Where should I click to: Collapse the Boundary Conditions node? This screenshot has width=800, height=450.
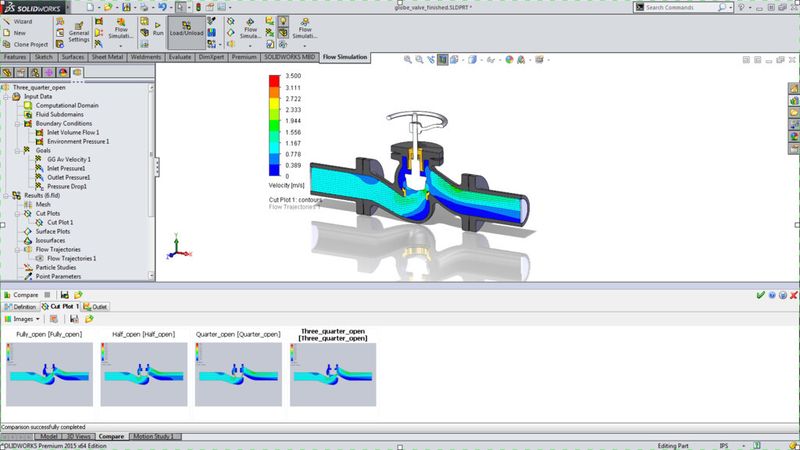tap(18, 123)
